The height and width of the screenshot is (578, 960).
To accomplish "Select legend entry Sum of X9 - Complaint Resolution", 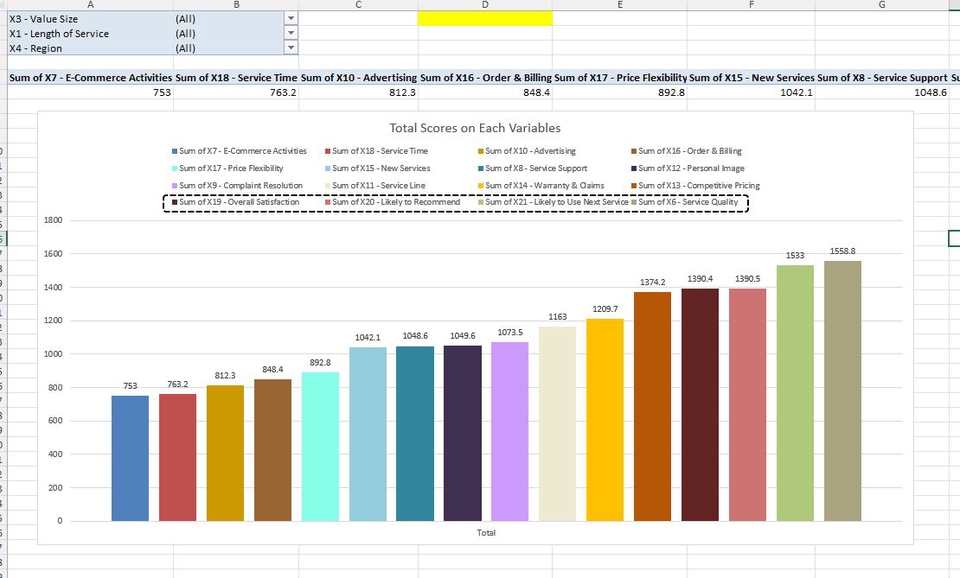I will coord(238,185).
